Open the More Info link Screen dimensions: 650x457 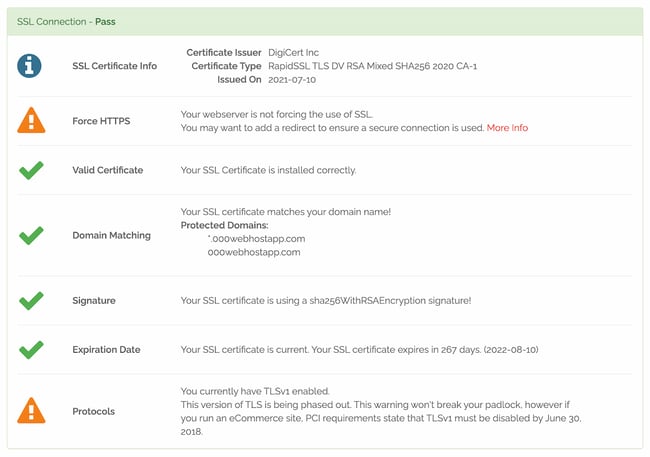507,128
